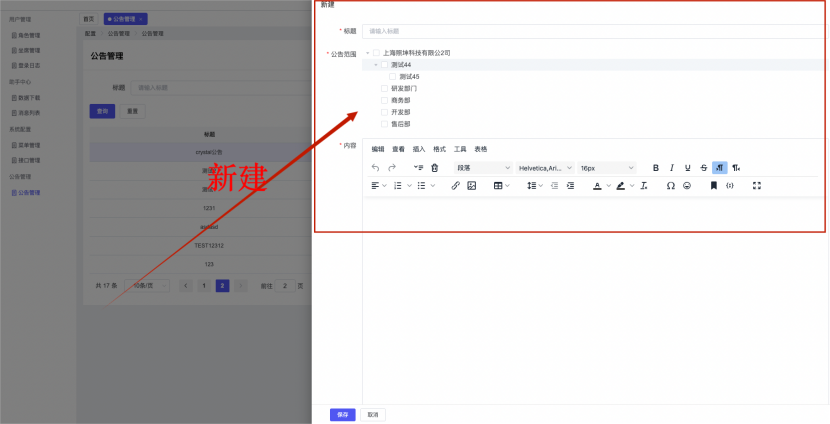Click the undo arrow in the editor
The height and width of the screenshot is (424, 830).
pyautogui.click(x=376, y=168)
